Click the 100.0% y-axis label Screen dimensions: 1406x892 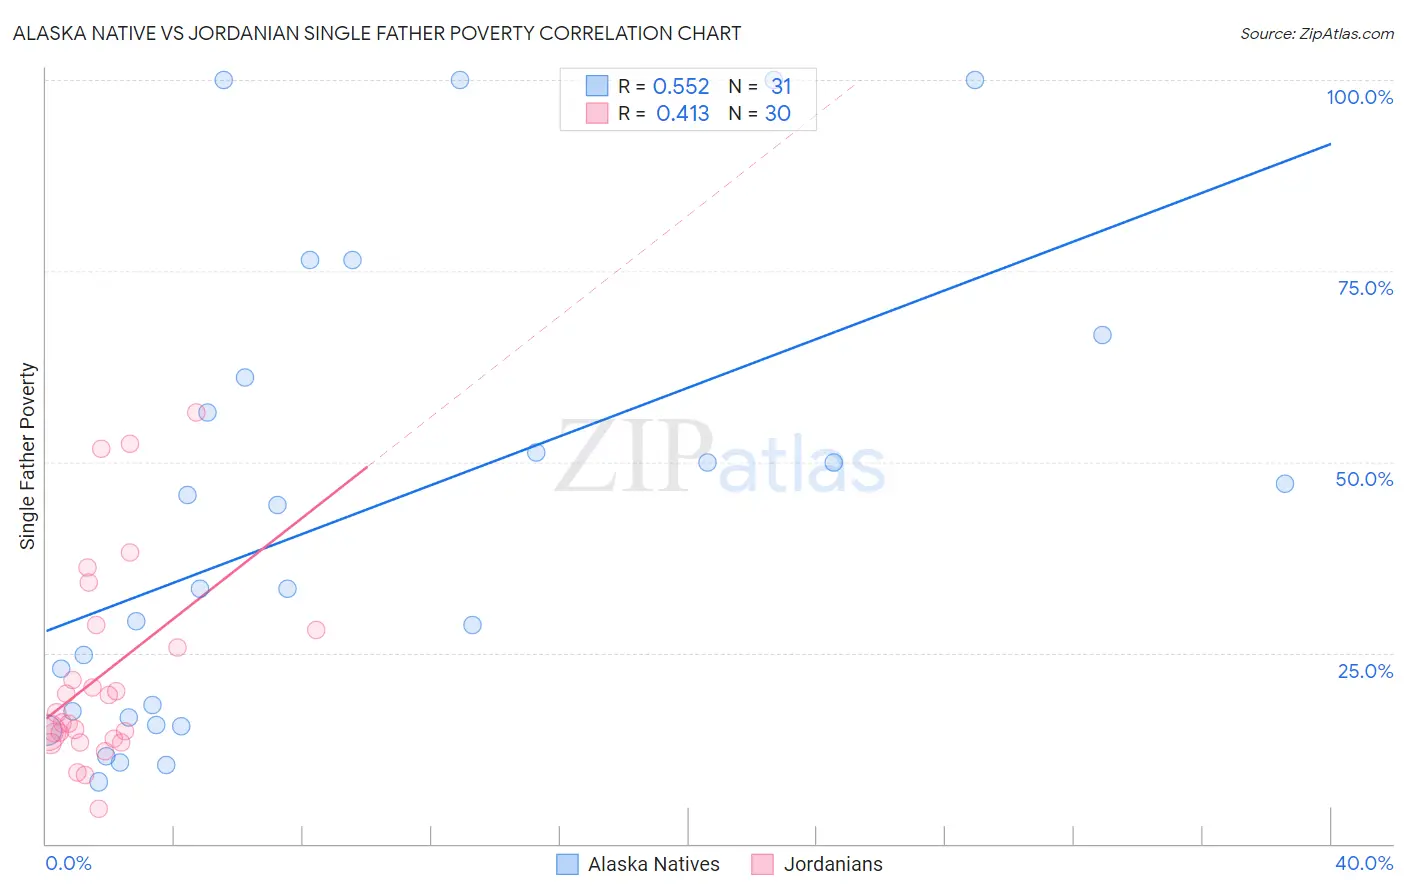pos(1359,97)
